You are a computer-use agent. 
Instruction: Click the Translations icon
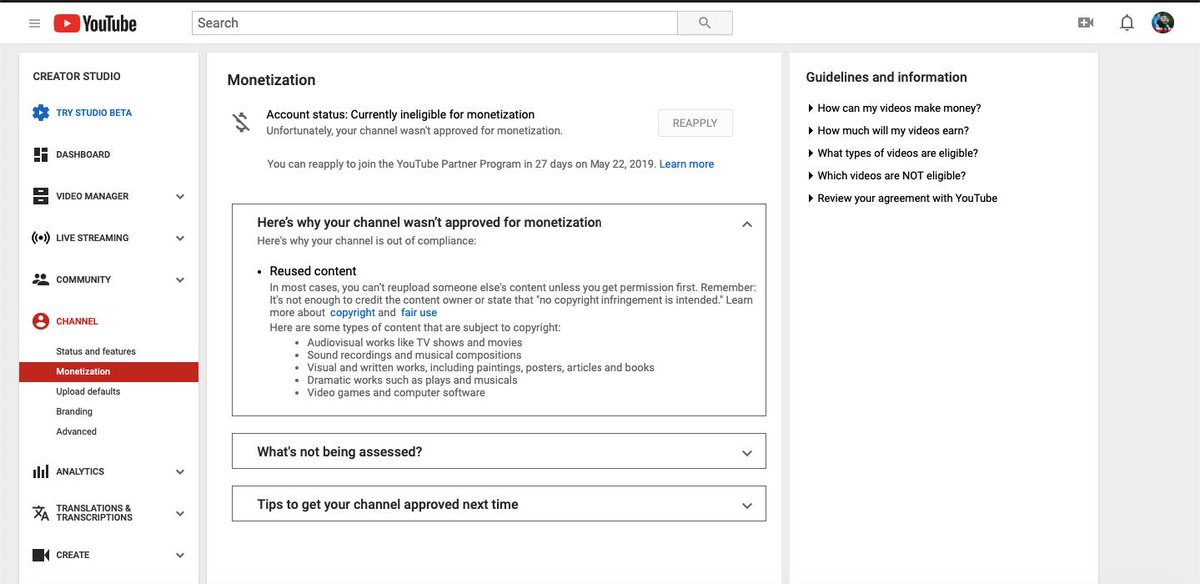(40, 513)
